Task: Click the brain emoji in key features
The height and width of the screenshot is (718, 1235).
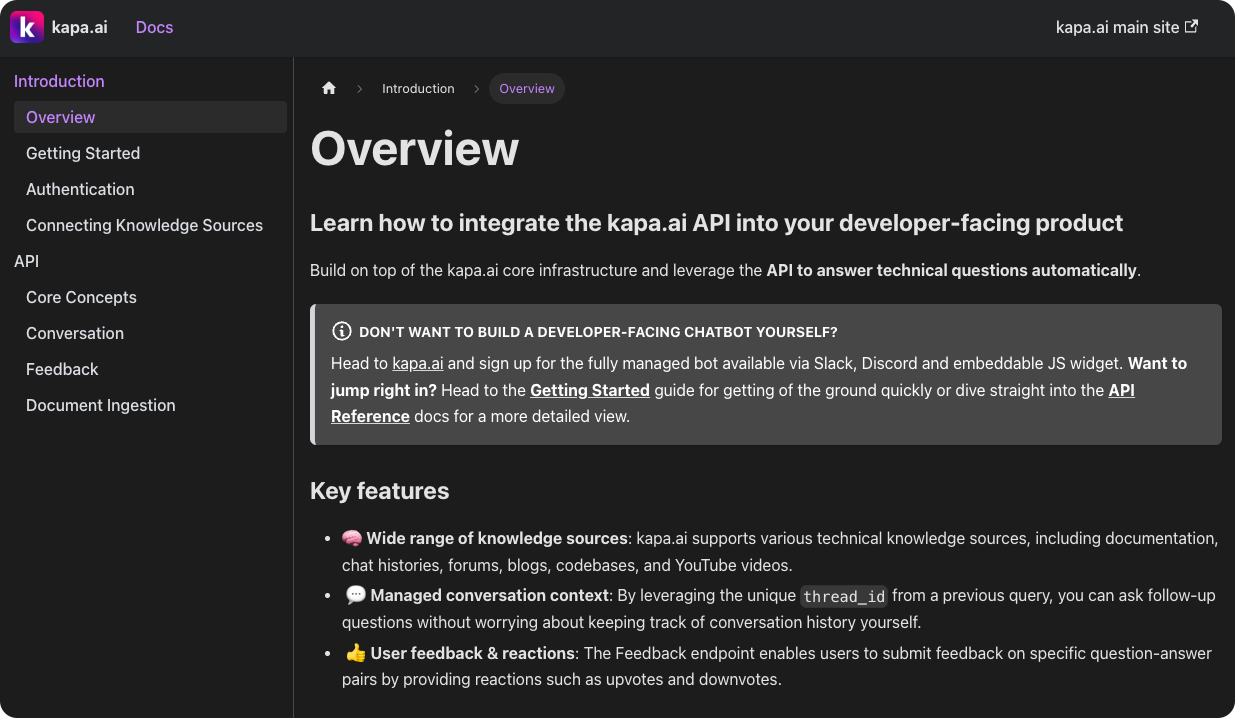Action: 352,538
